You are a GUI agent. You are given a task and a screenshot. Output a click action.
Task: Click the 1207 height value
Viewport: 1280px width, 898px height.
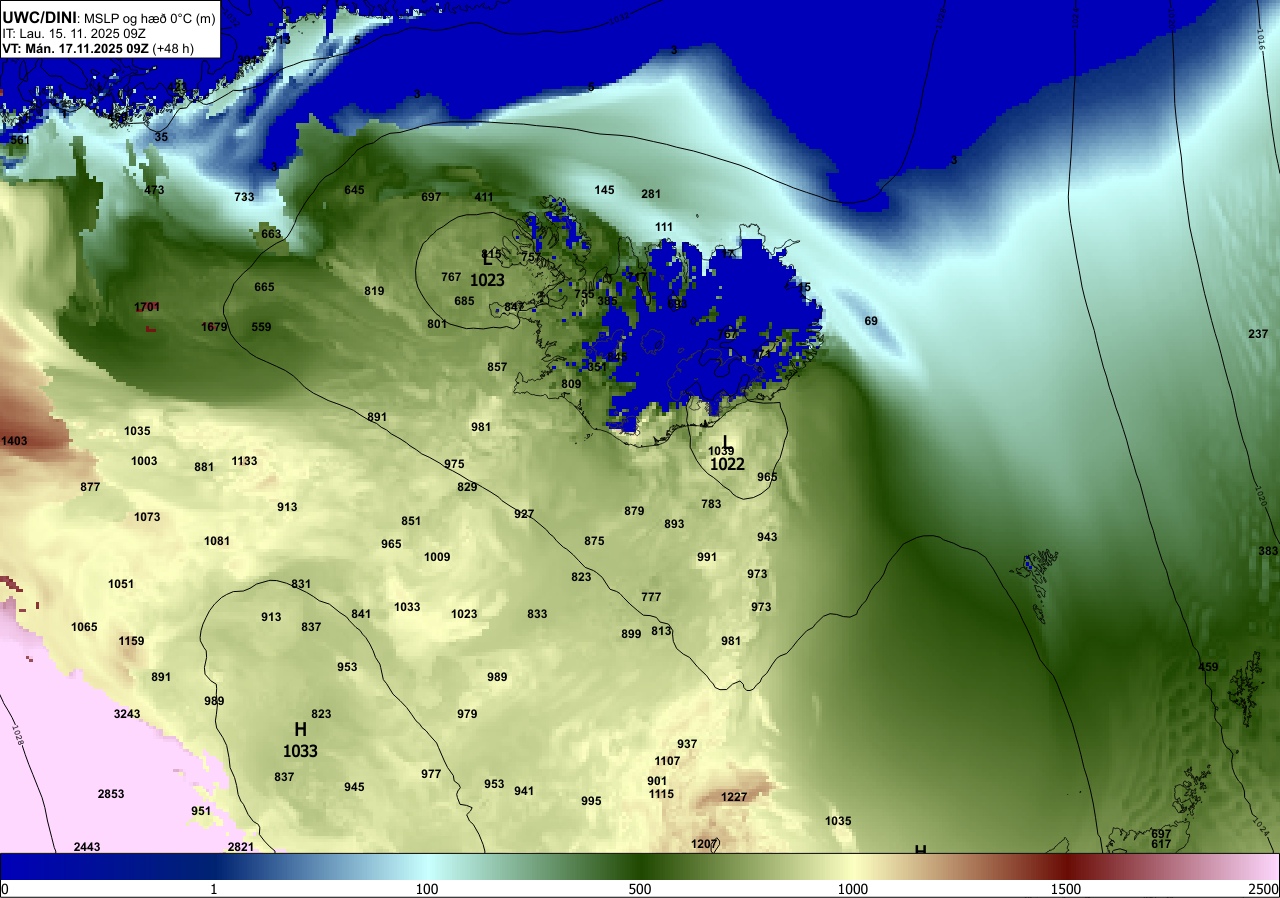(704, 844)
